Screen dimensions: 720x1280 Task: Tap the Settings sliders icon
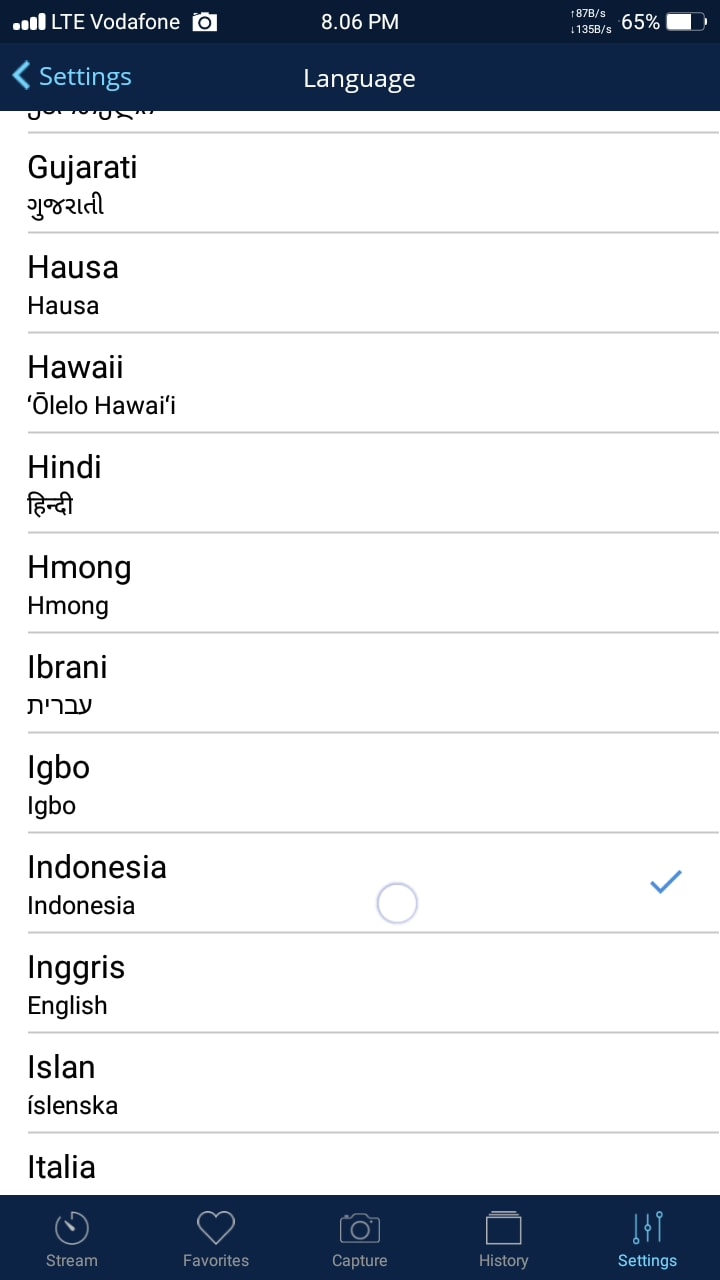click(x=647, y=1228)
